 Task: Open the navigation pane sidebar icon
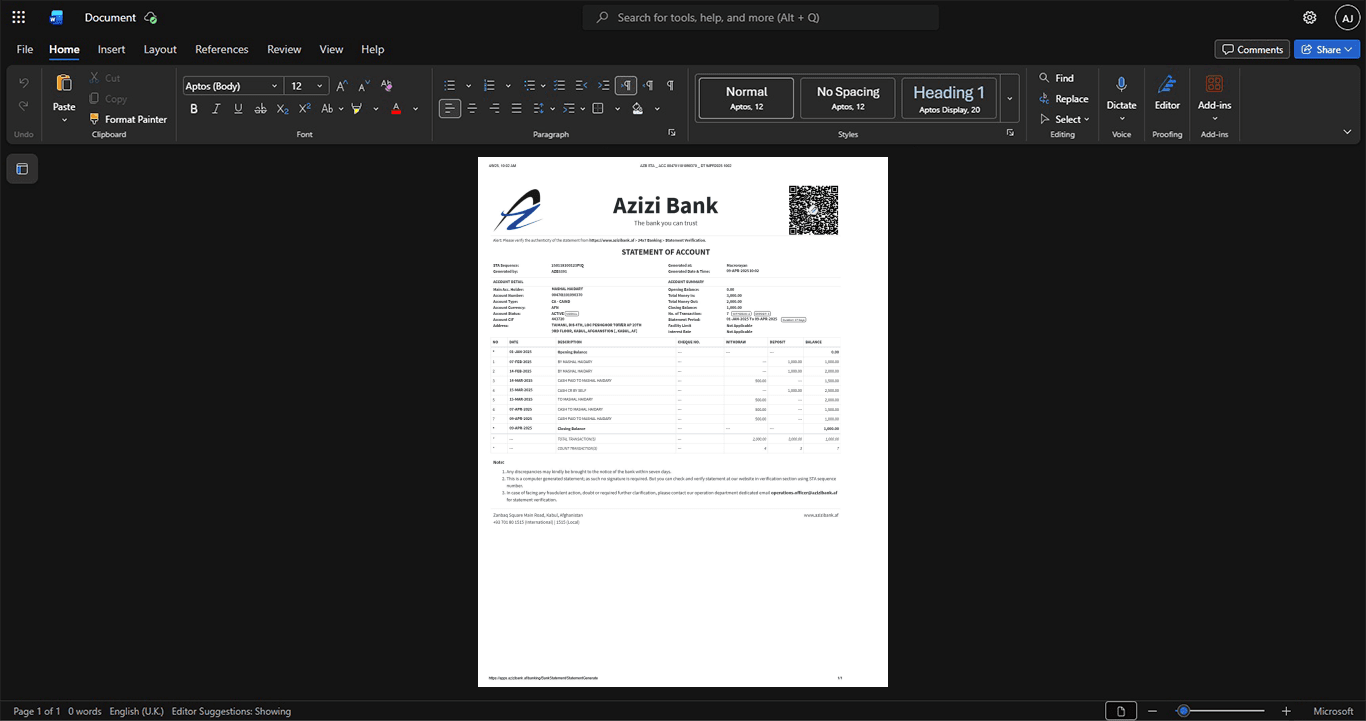click(x=22, y=169)
